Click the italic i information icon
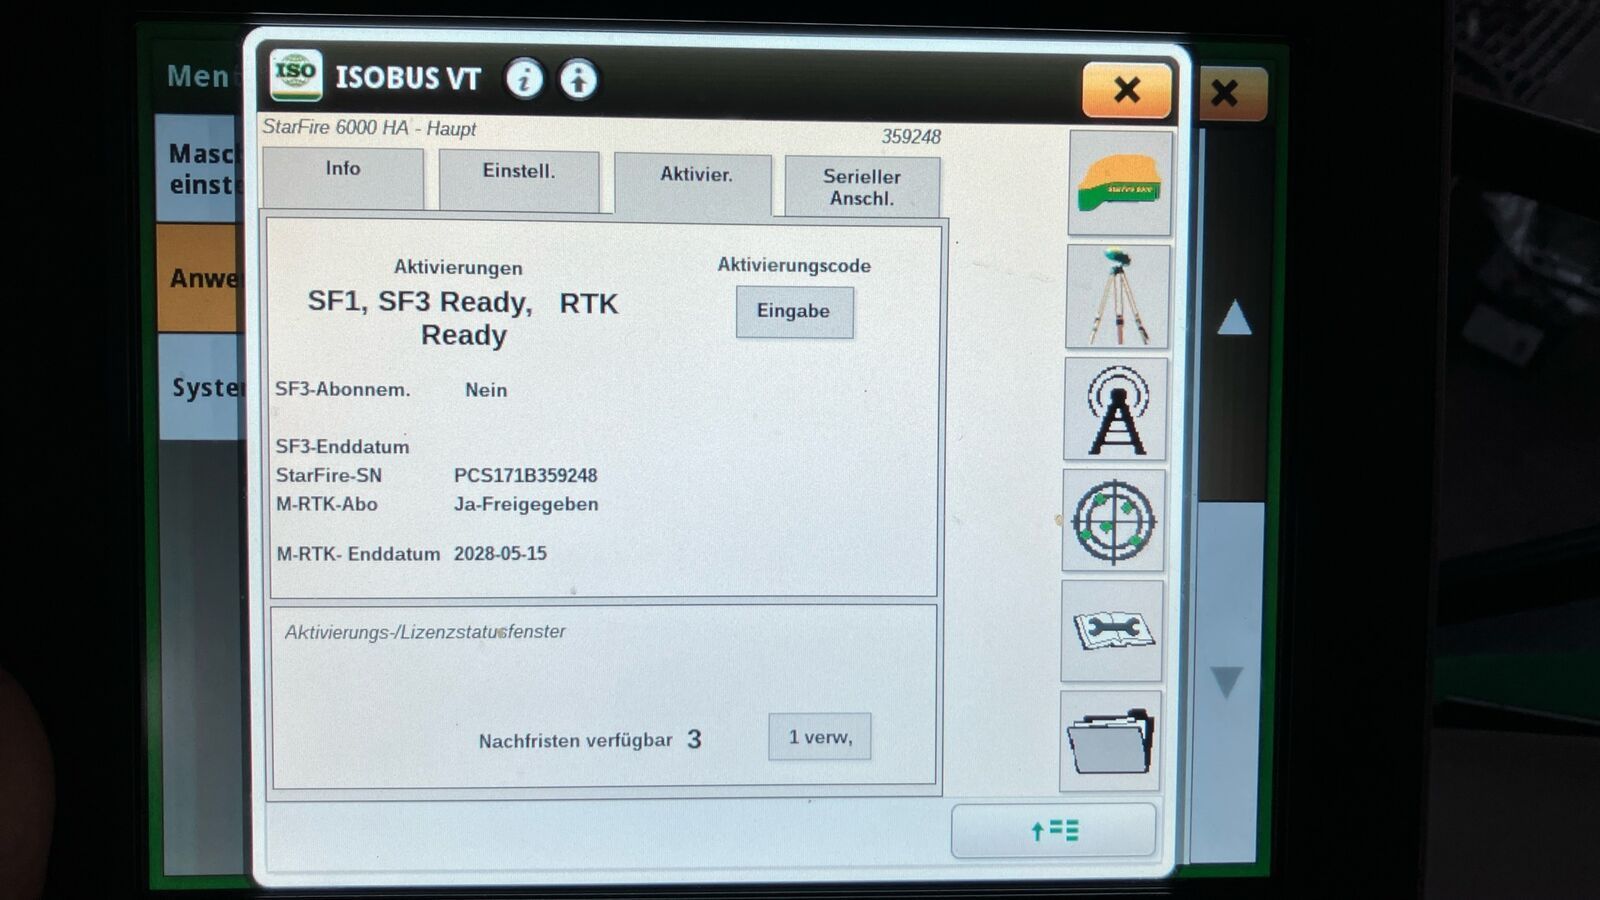 [524, 78]
